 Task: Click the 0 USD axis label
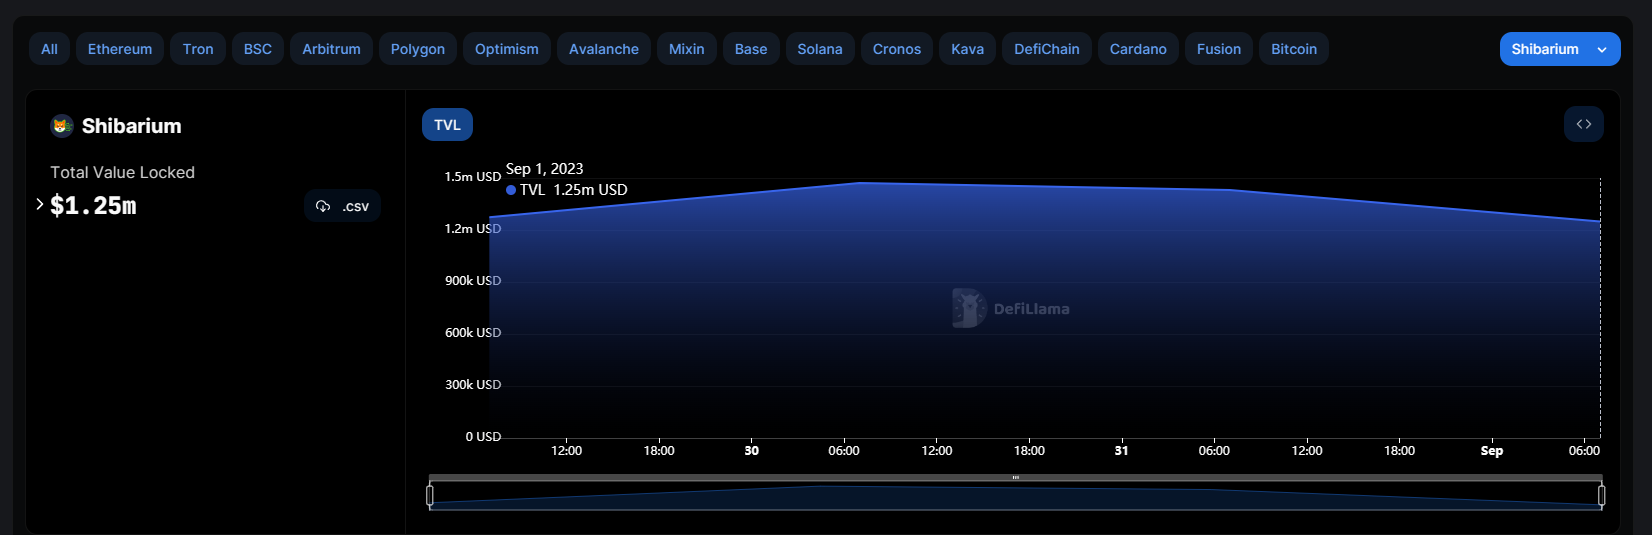pyautogui.click(x=483, y=437)
